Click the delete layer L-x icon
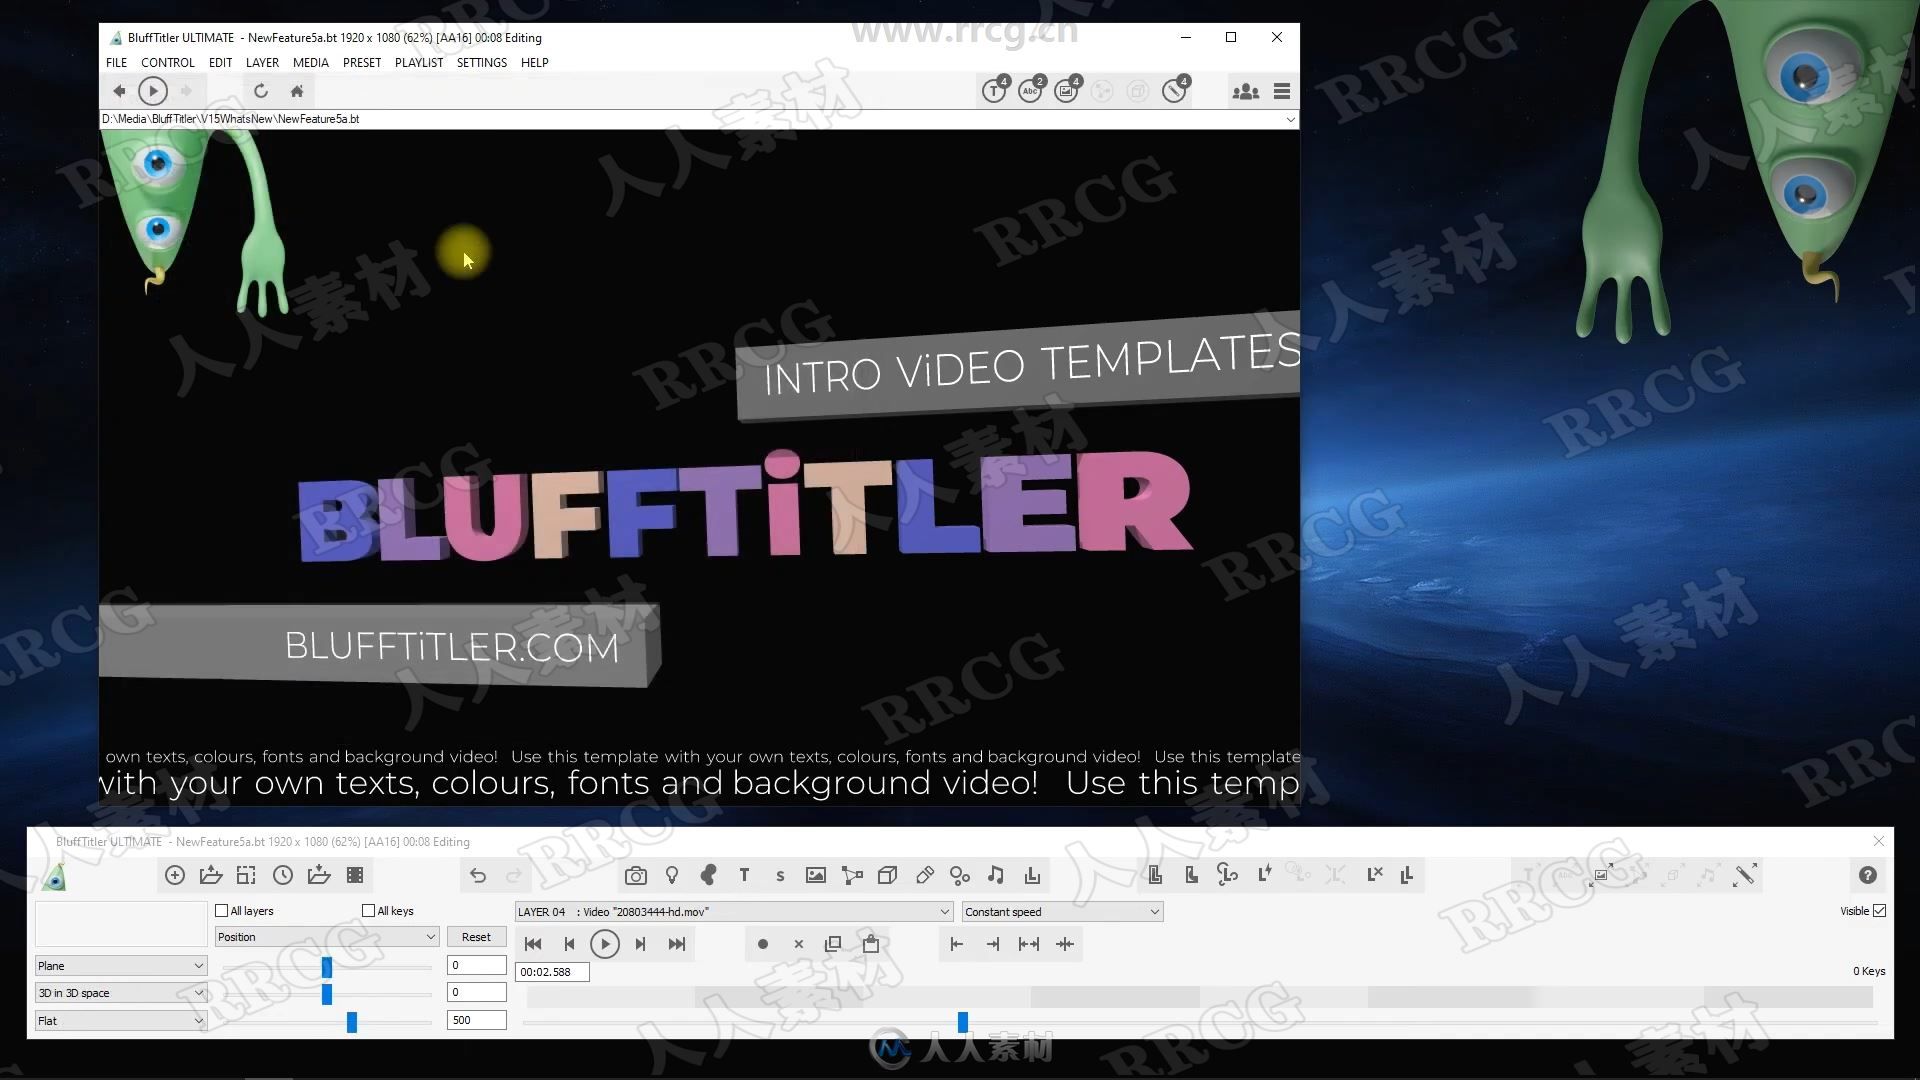The width and height of the screenshot is (1920, 1080). [1375, 875]
